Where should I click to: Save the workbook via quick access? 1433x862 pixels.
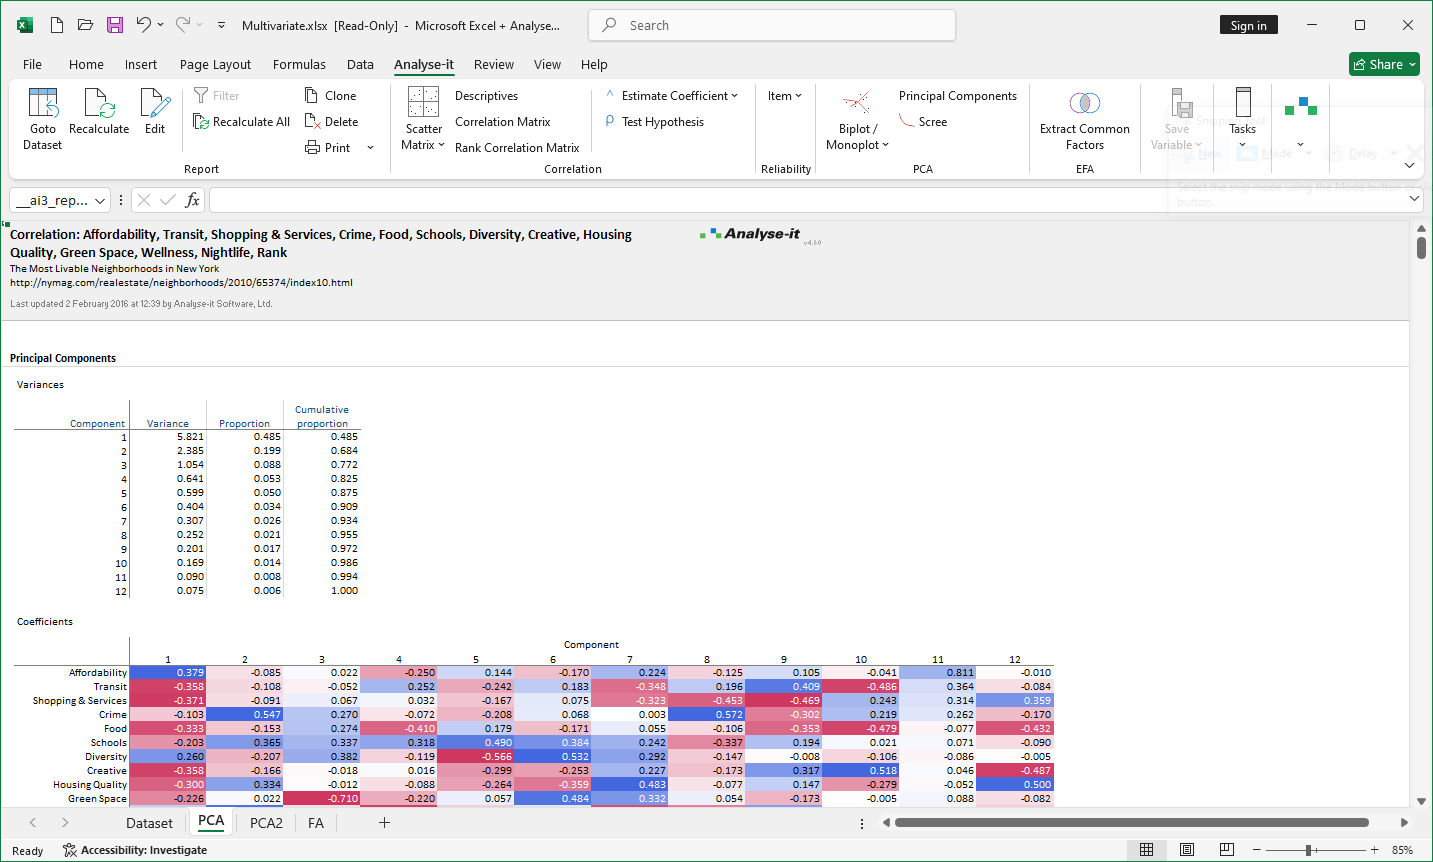coord(115,25)
